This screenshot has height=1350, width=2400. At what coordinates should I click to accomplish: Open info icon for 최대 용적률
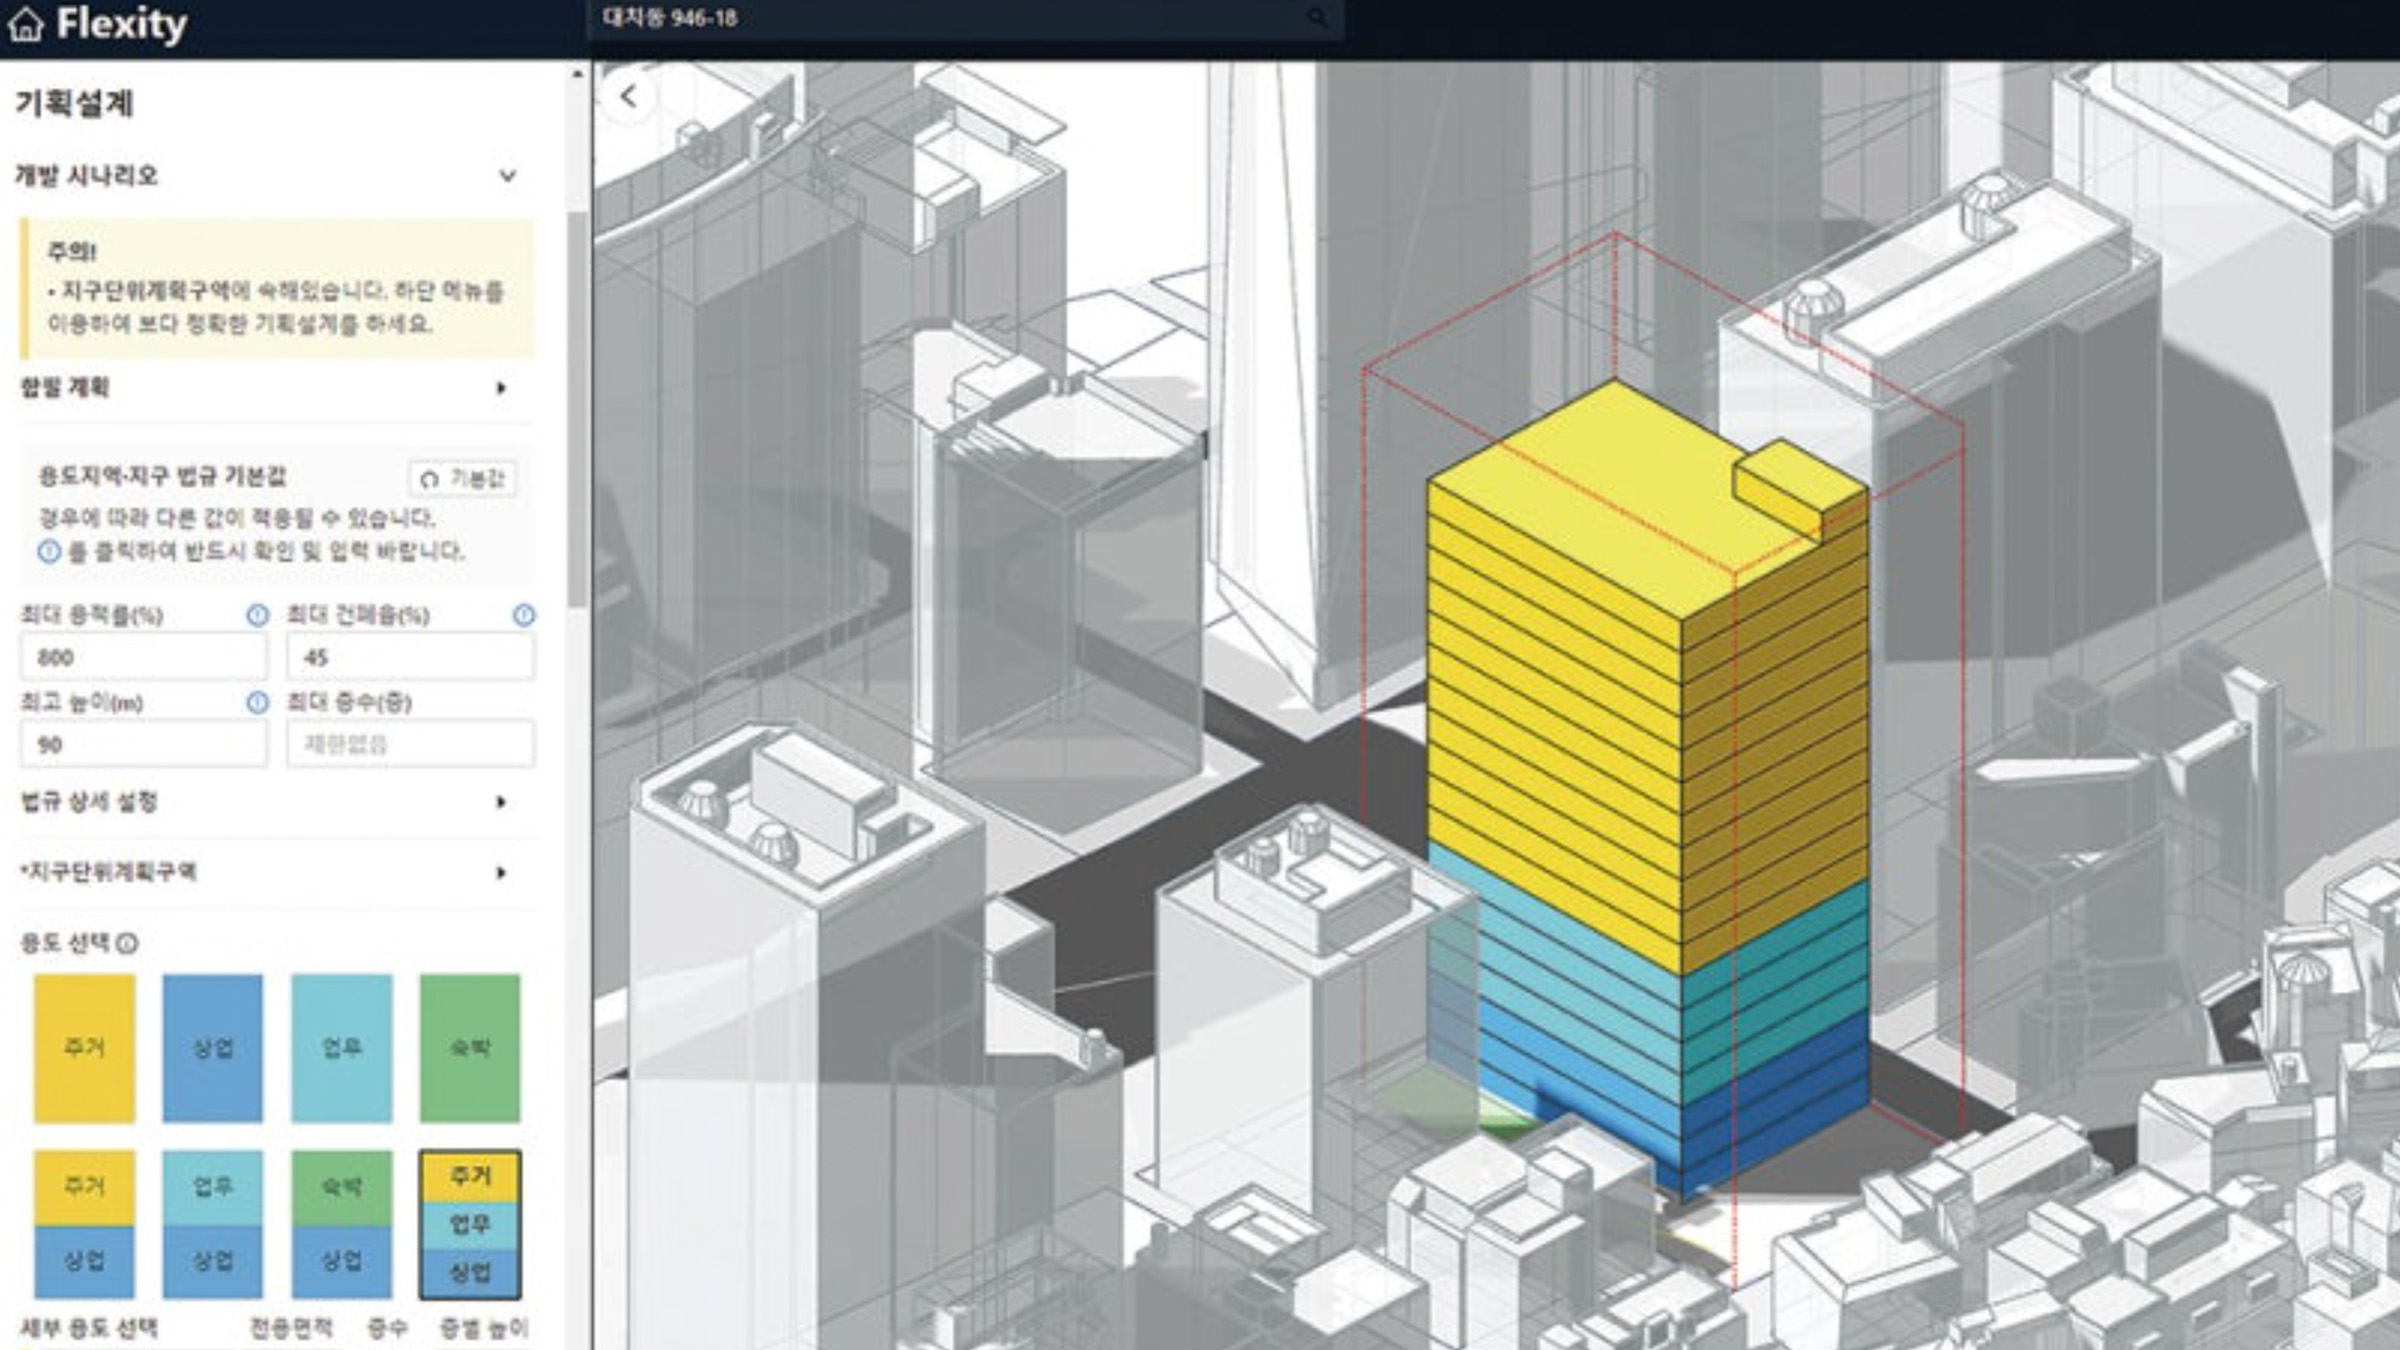click(x=257, y=615)
